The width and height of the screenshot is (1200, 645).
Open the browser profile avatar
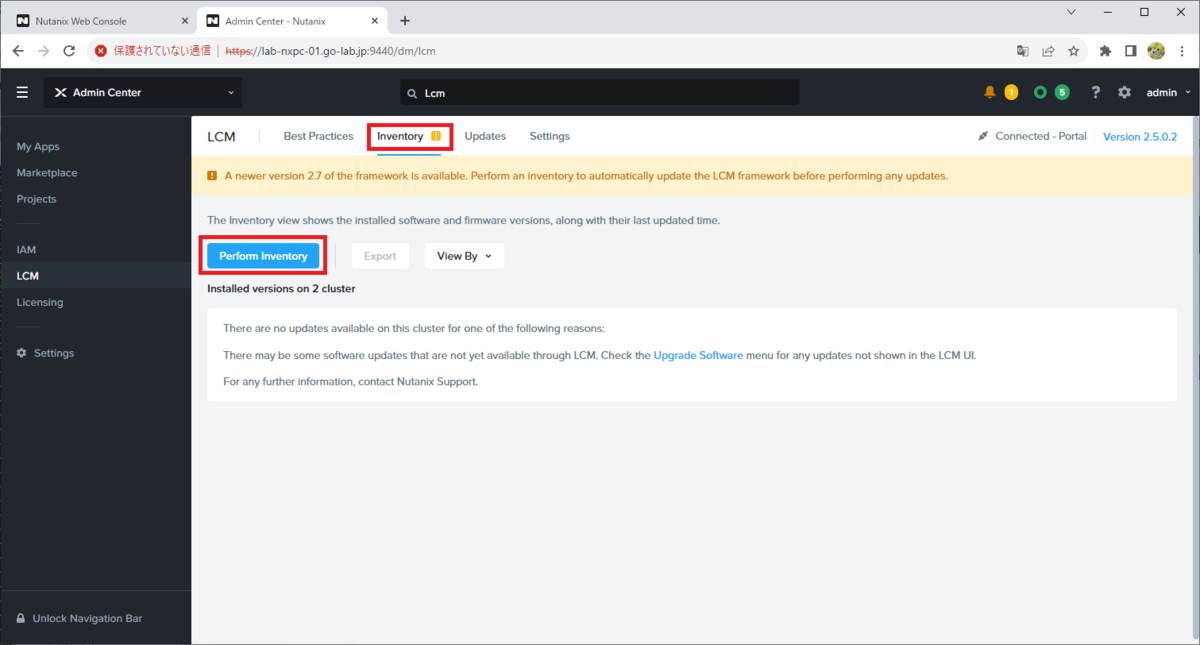pyautogui.click(x=1156, y=50)
